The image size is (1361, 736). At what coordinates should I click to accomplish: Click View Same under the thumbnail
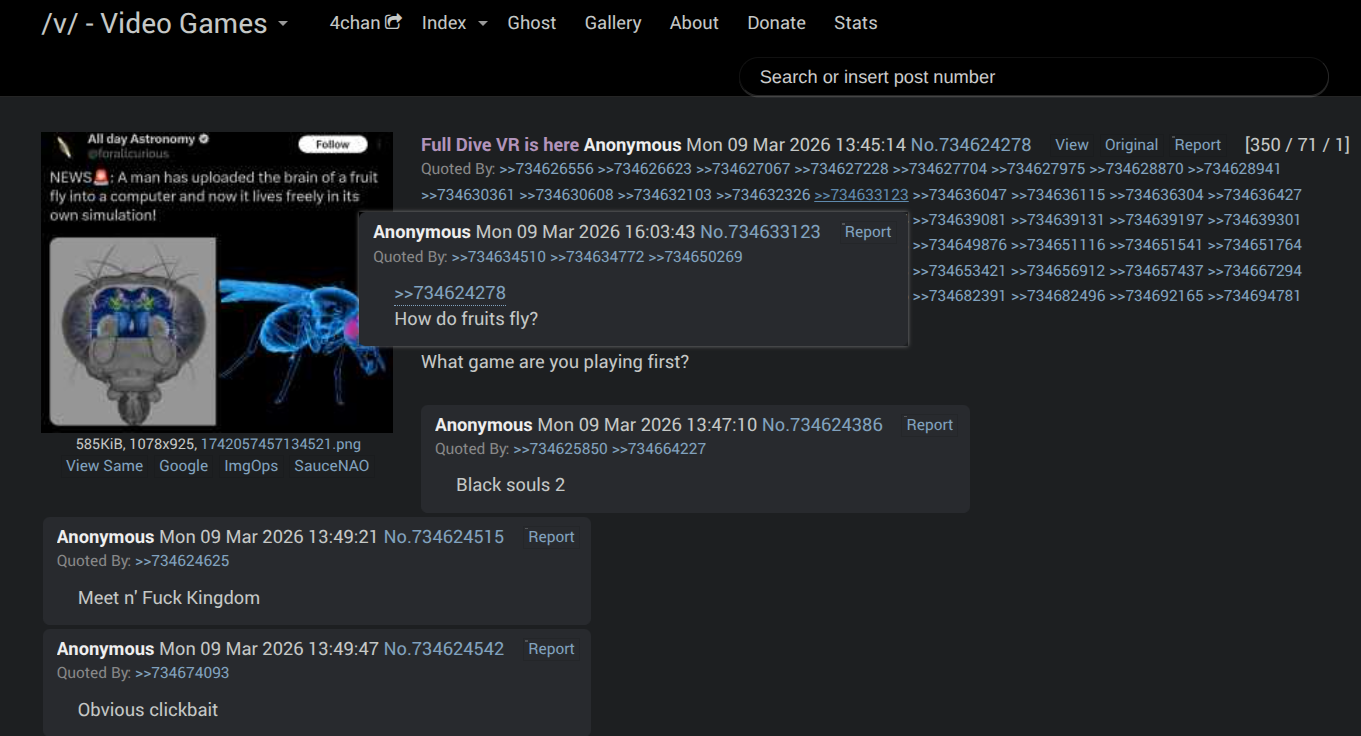[104, 466]
